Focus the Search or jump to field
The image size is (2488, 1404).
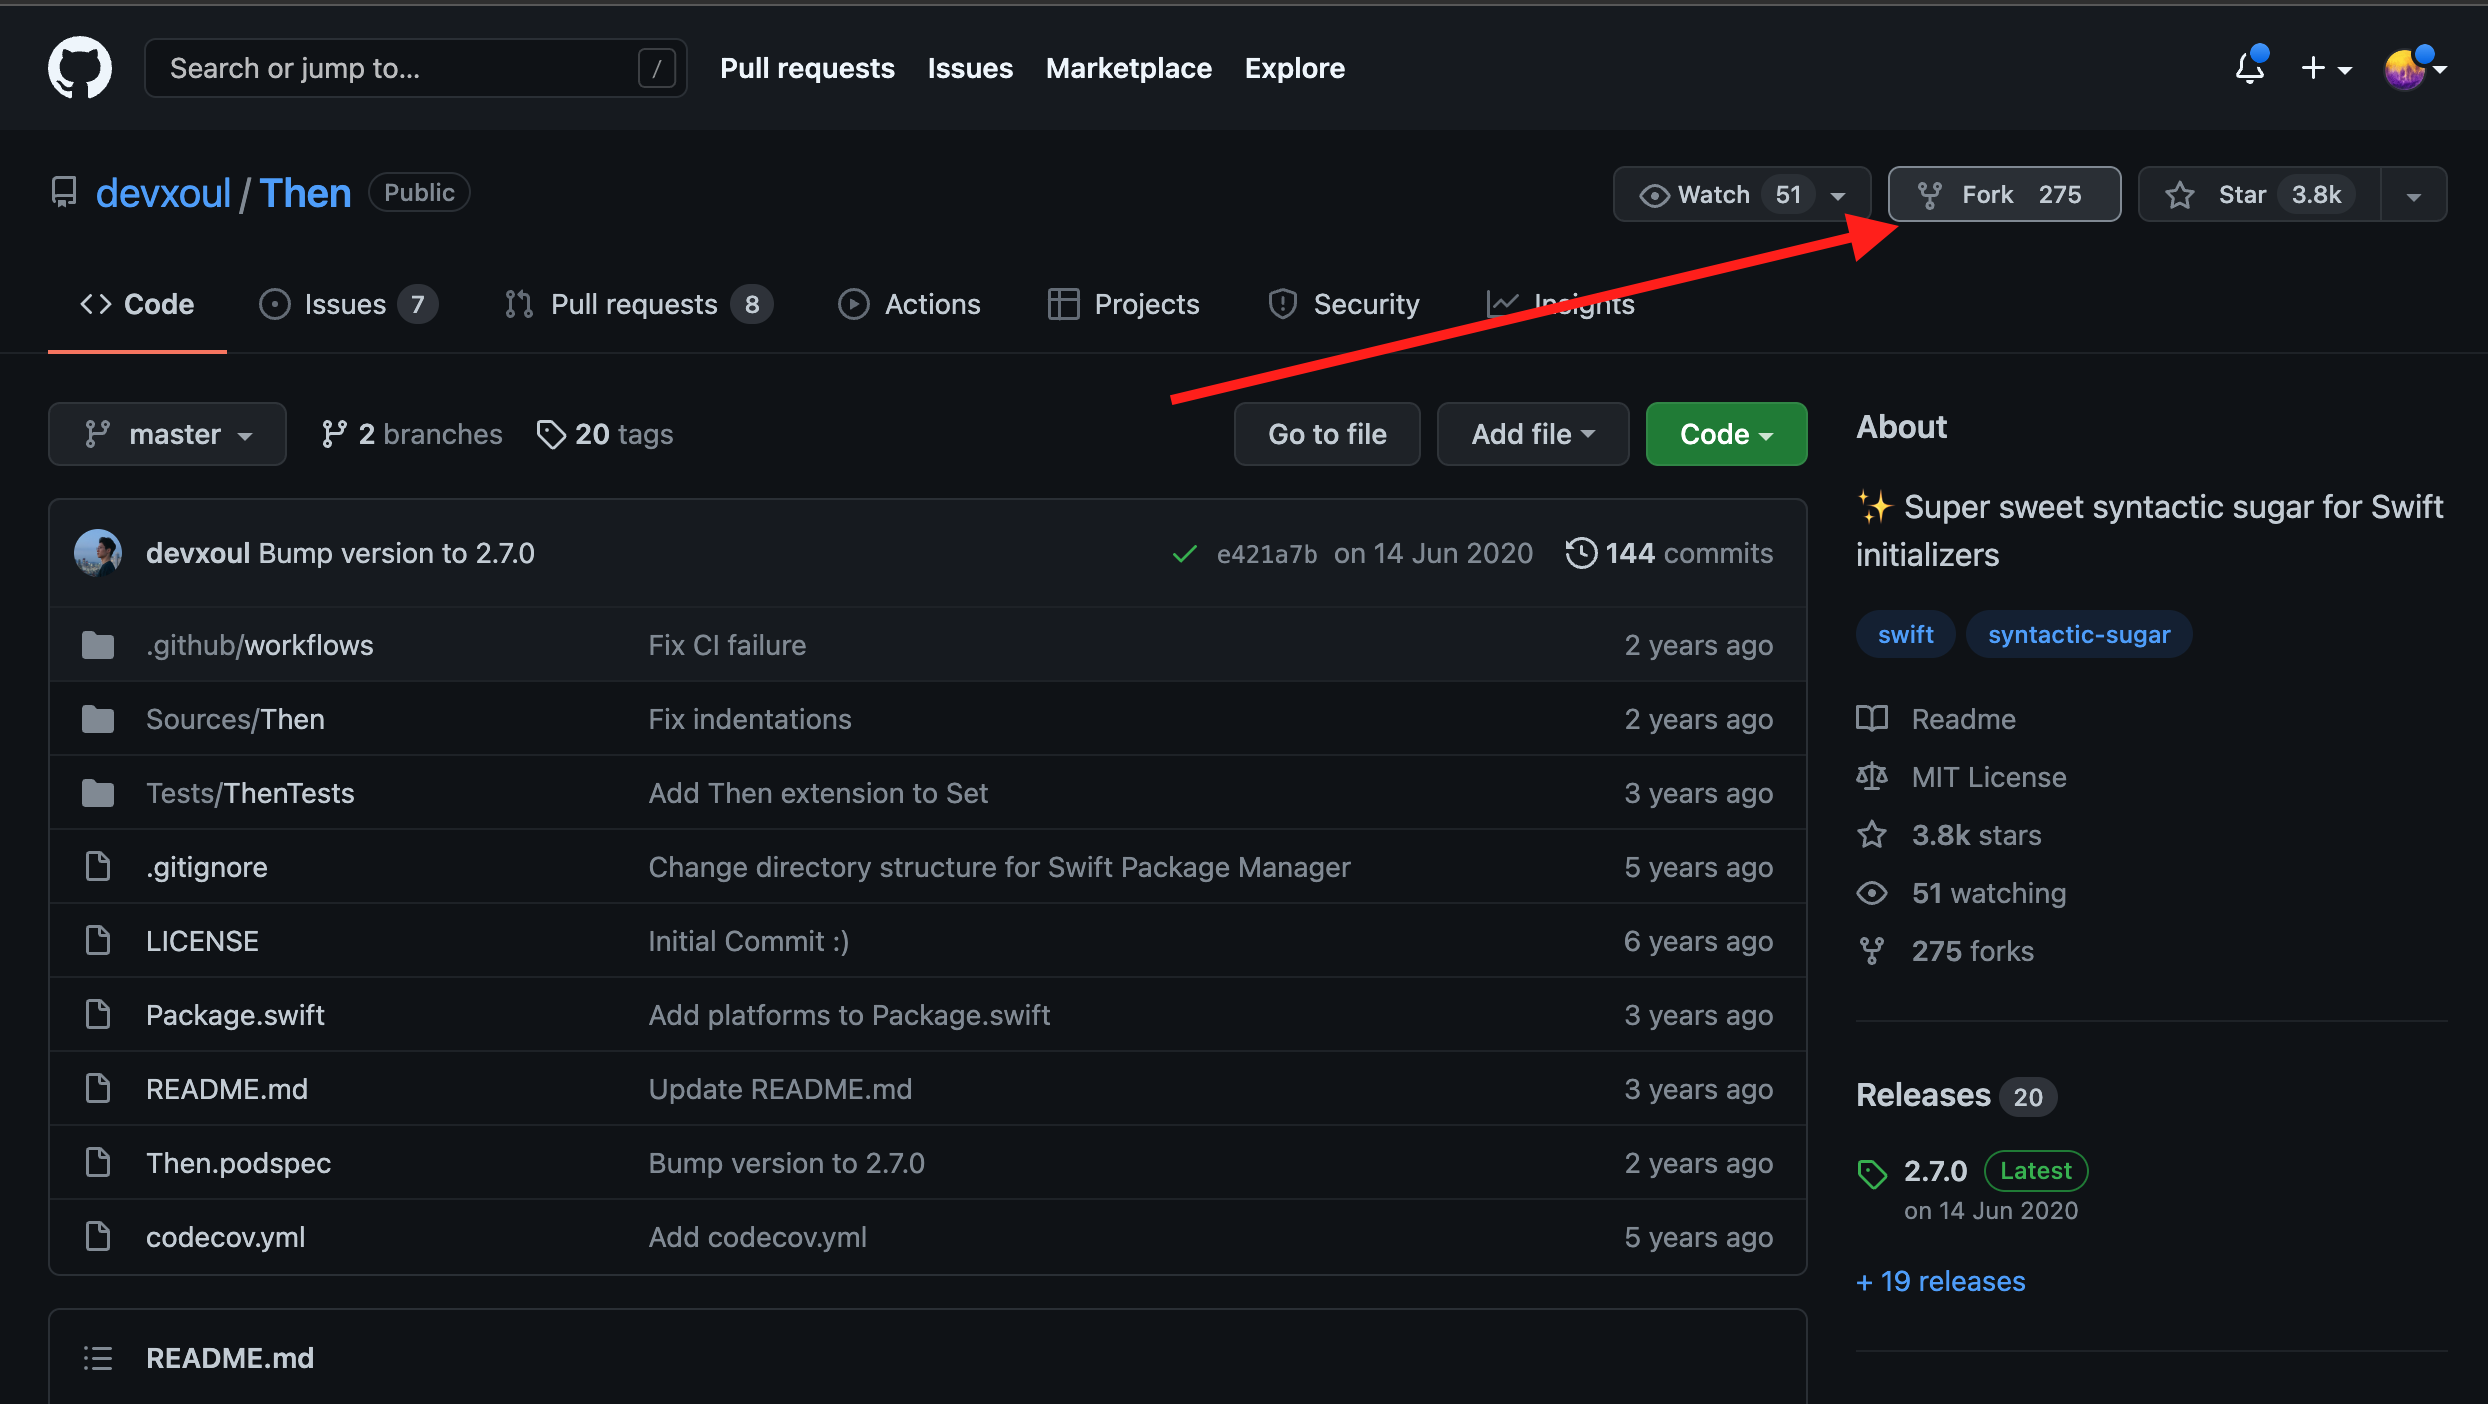[400, 68]
